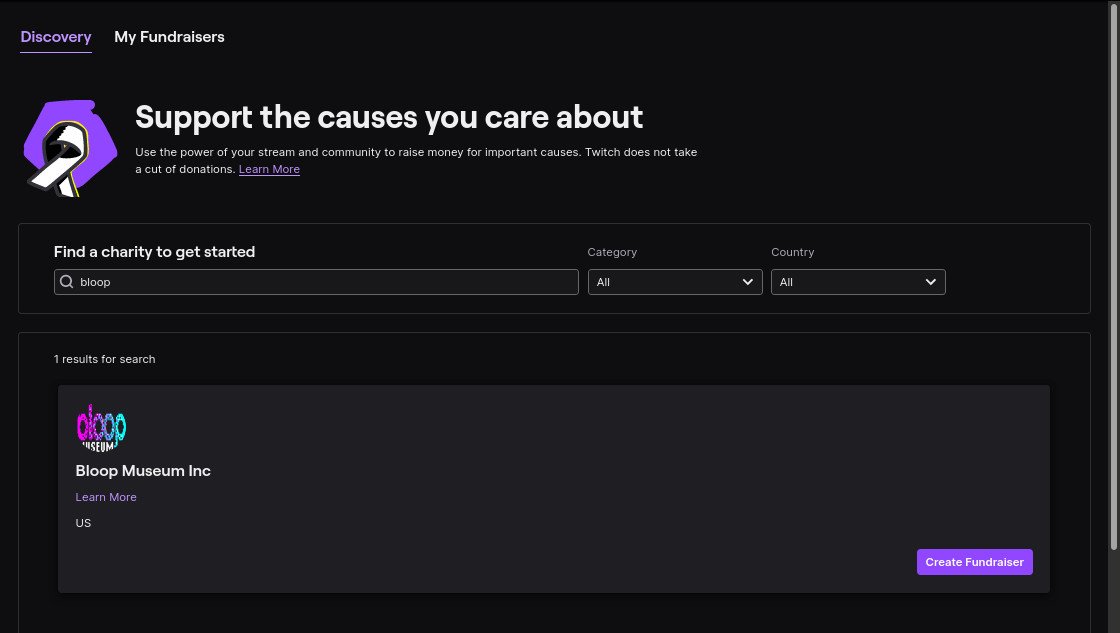Click the purple Twitch charity mascot illustration
The image size is (1120, 633).
tap(68, 148)
